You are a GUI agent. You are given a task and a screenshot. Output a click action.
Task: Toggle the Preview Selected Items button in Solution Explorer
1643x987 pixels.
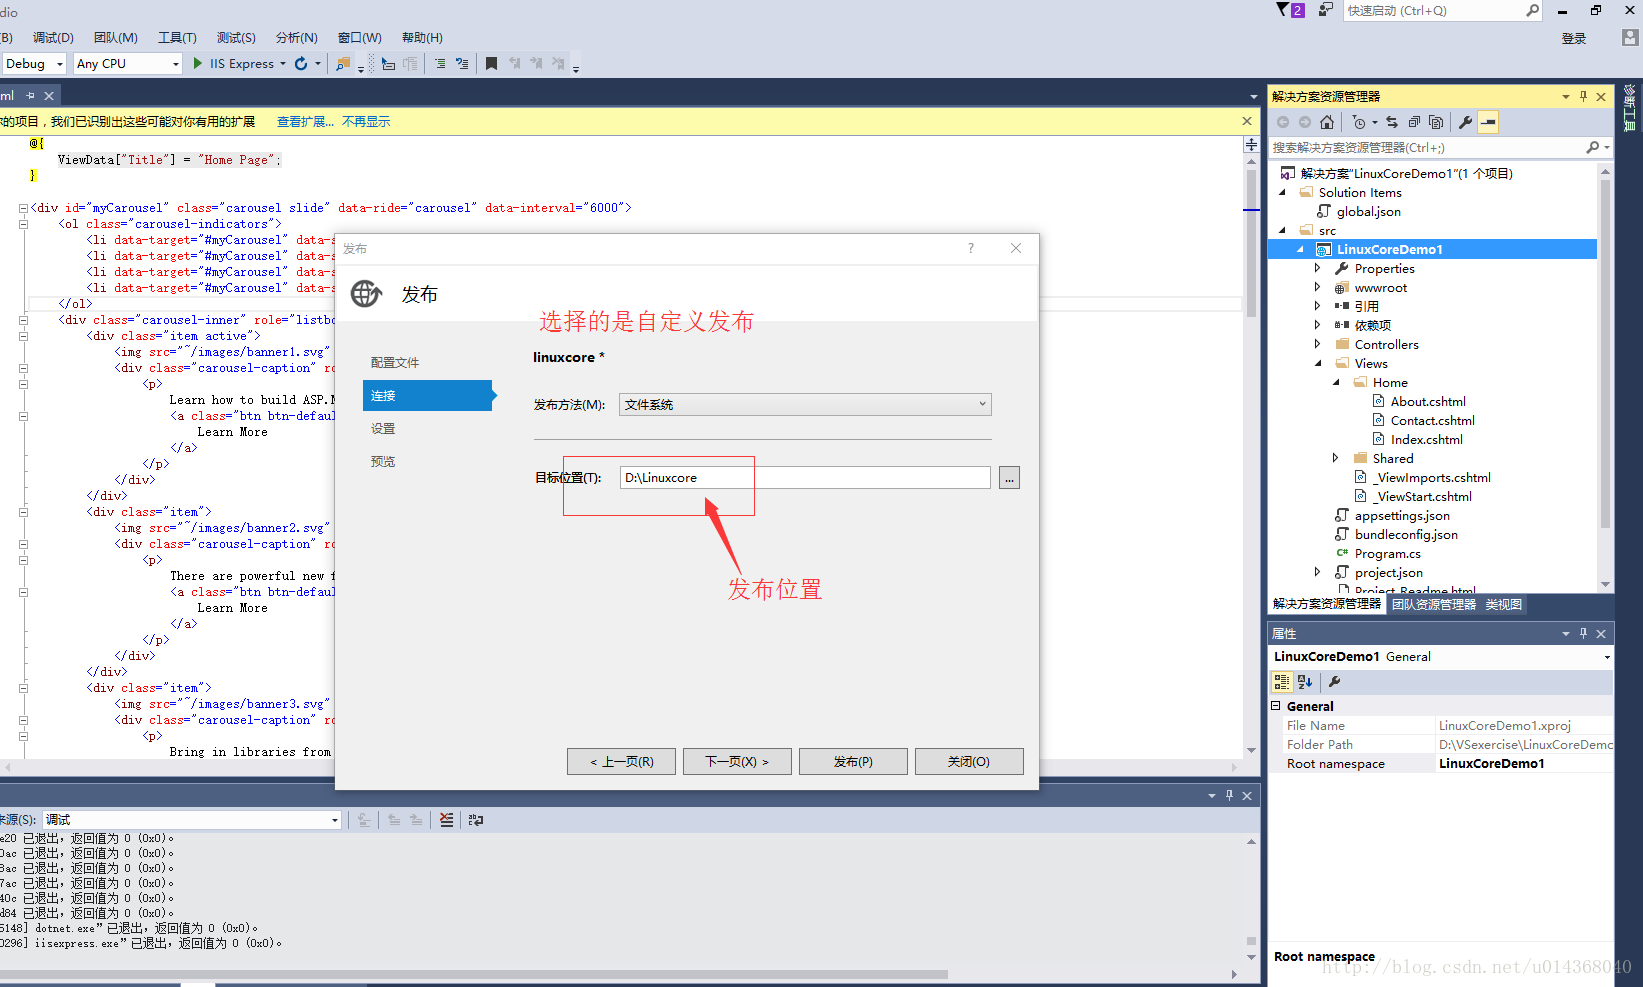pos(1488,122)
